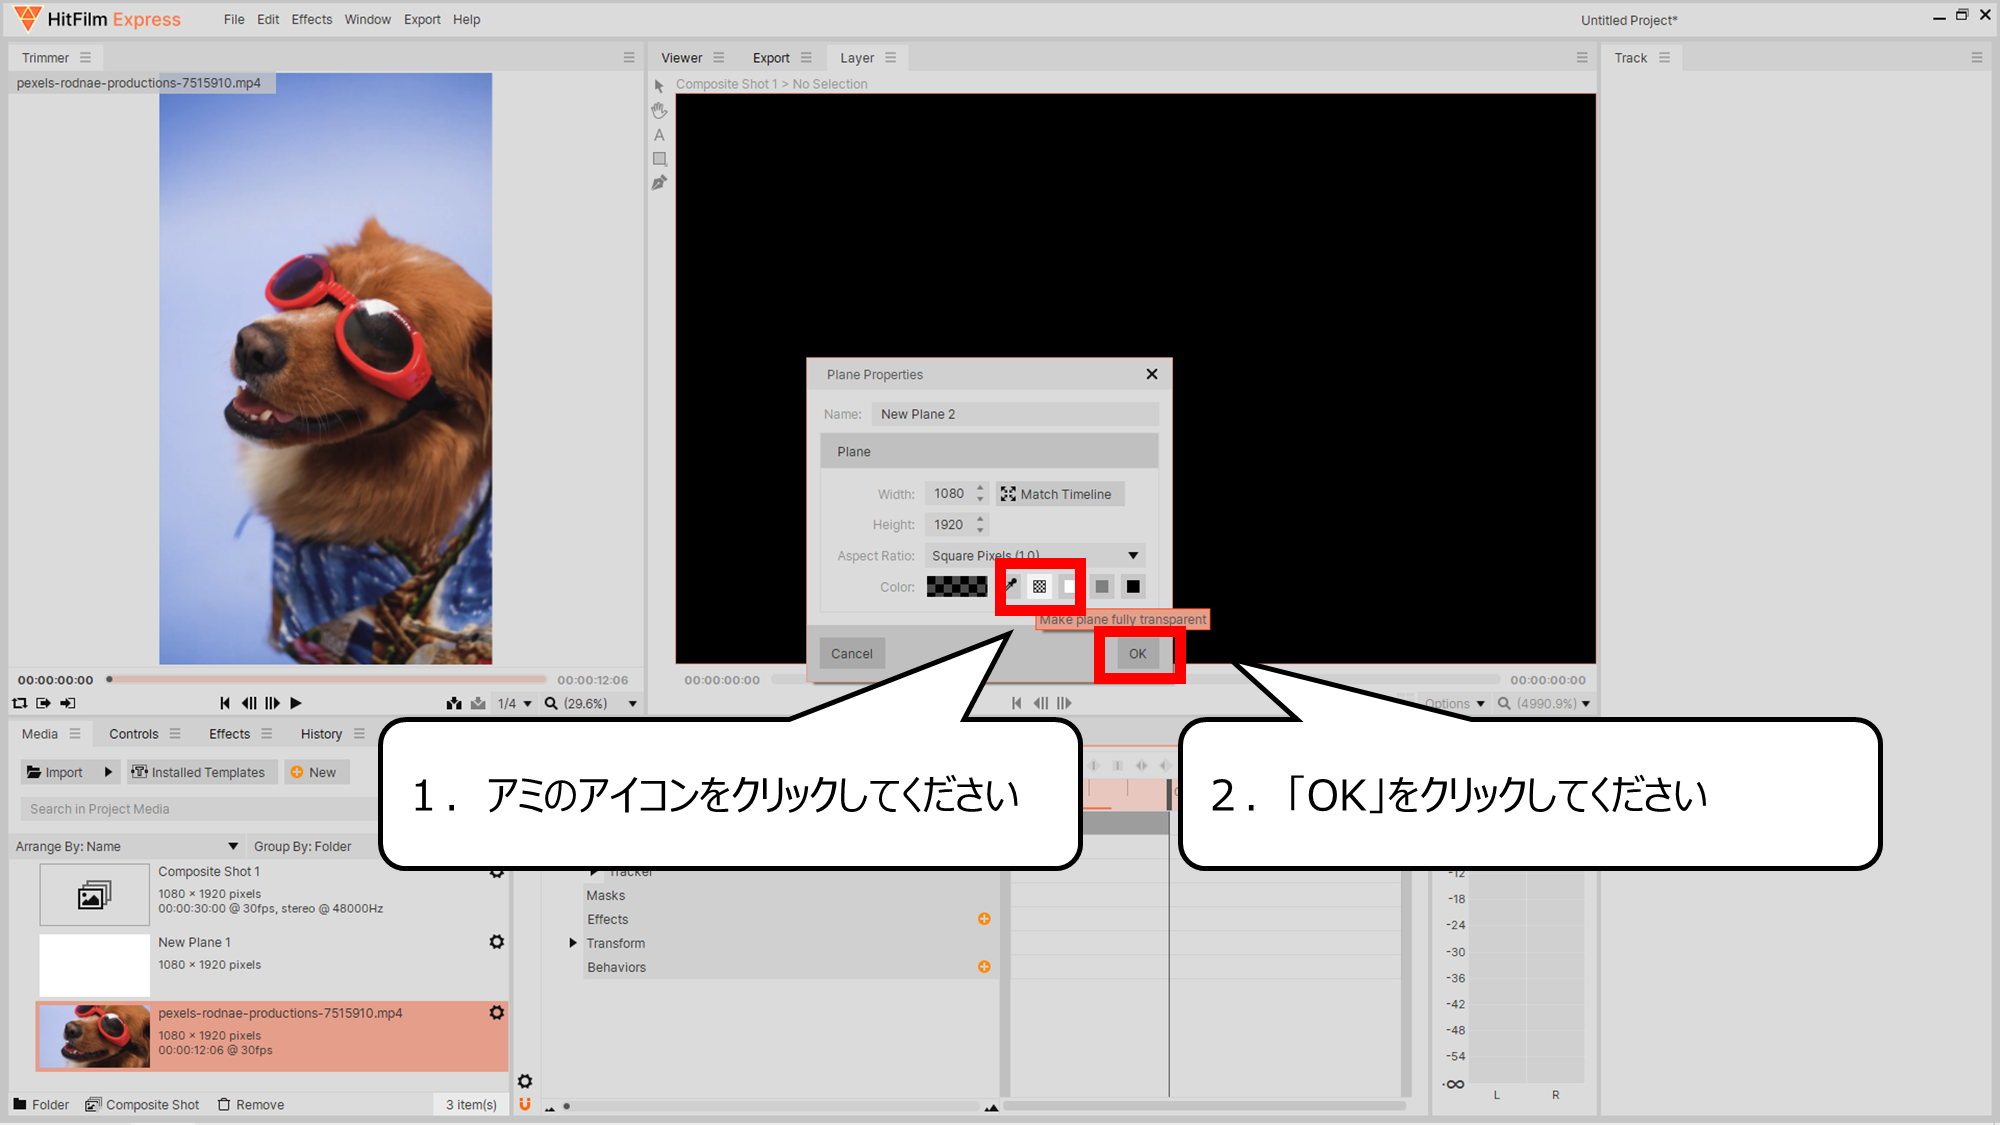Toggle the timeline snapping magnet icon
Viewport: 2000px width, 1125px height.
click(x=525, y=1104)
